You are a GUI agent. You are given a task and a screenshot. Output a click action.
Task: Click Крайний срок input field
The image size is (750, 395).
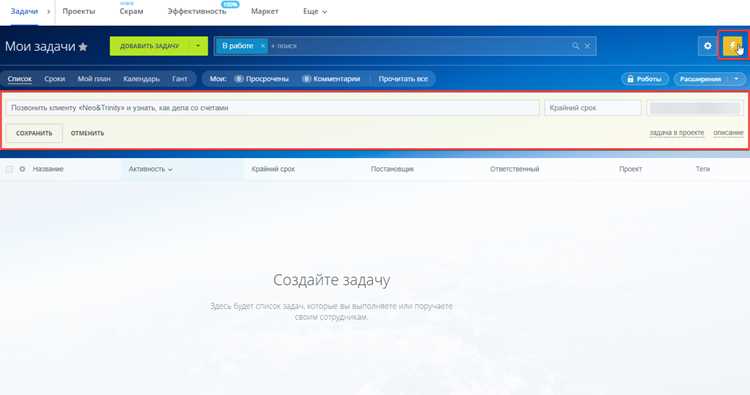click(593, 108)
